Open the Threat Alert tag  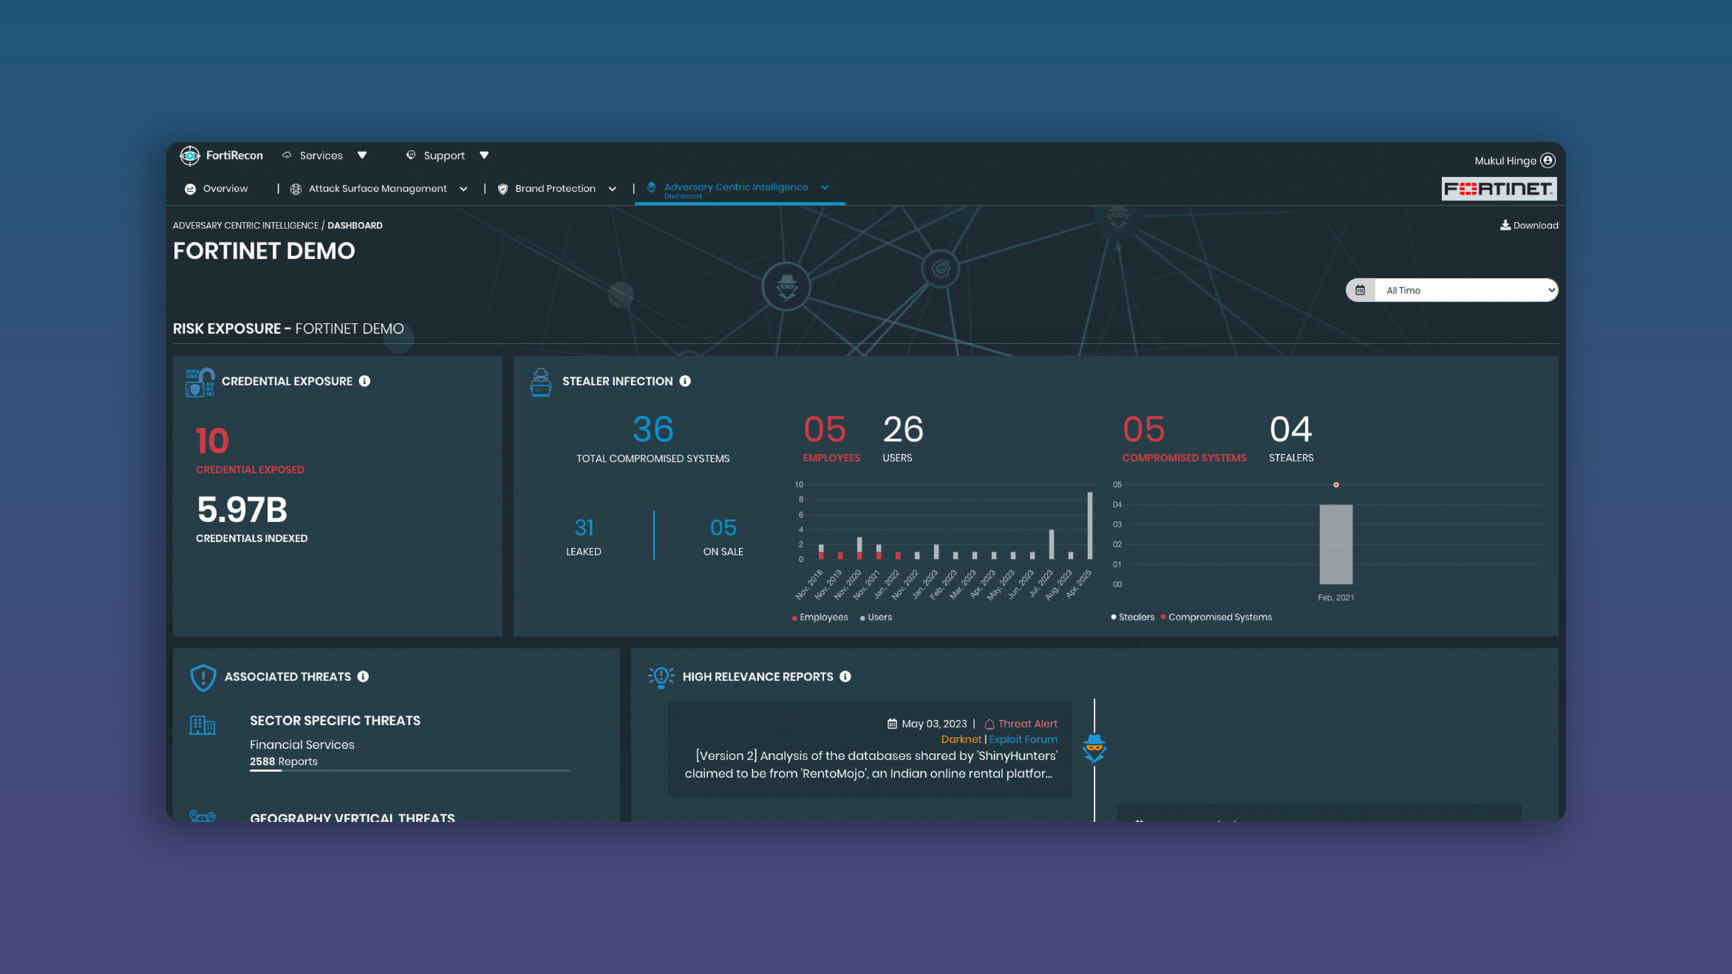pos(1028,724)
